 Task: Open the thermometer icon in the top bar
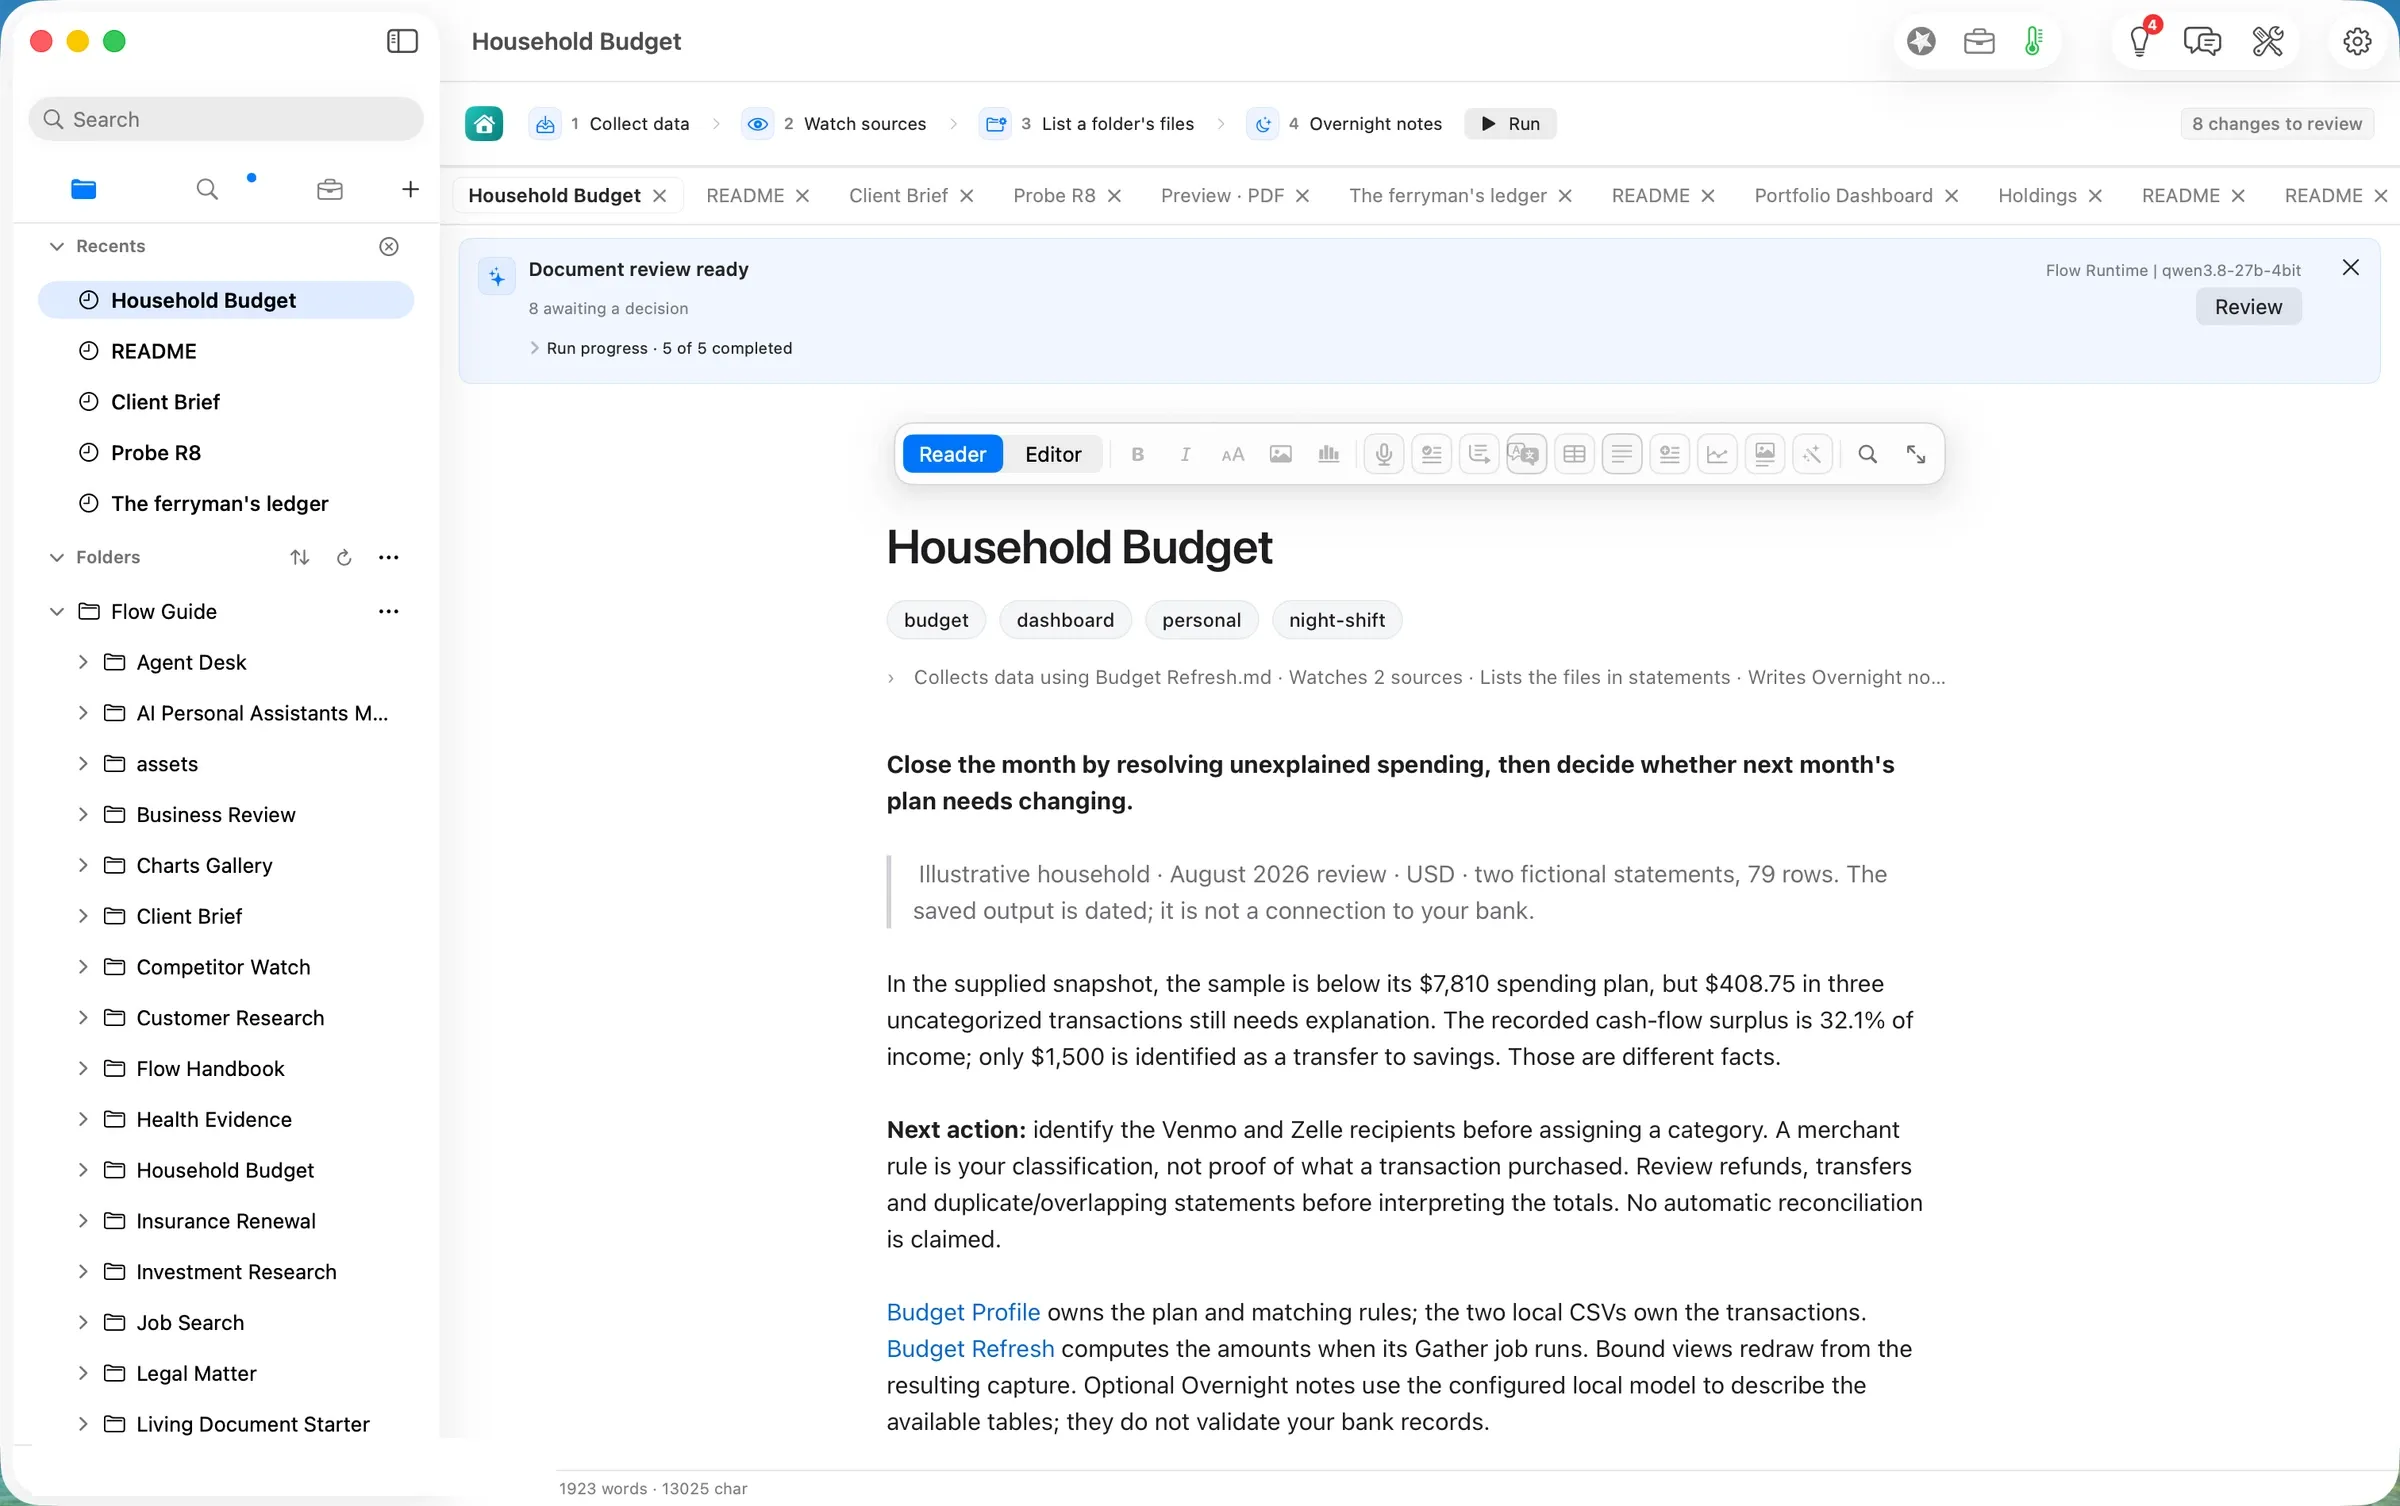(2033, 41)
